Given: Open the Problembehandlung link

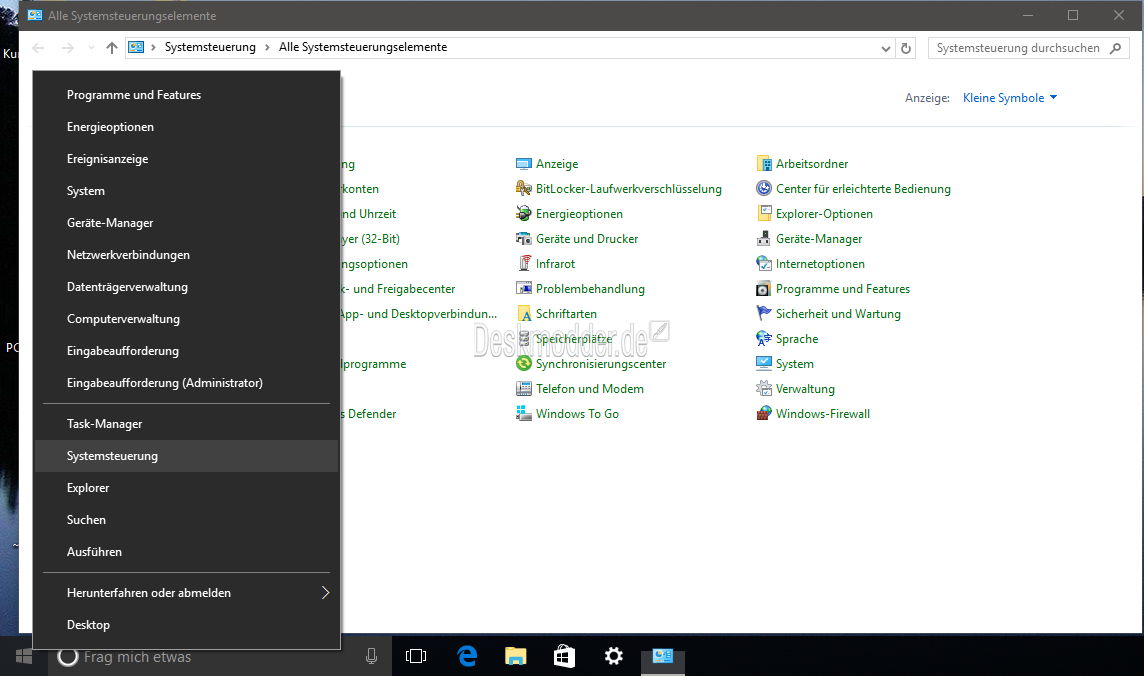Looking at the screenshot, I should tap(590, 289).
